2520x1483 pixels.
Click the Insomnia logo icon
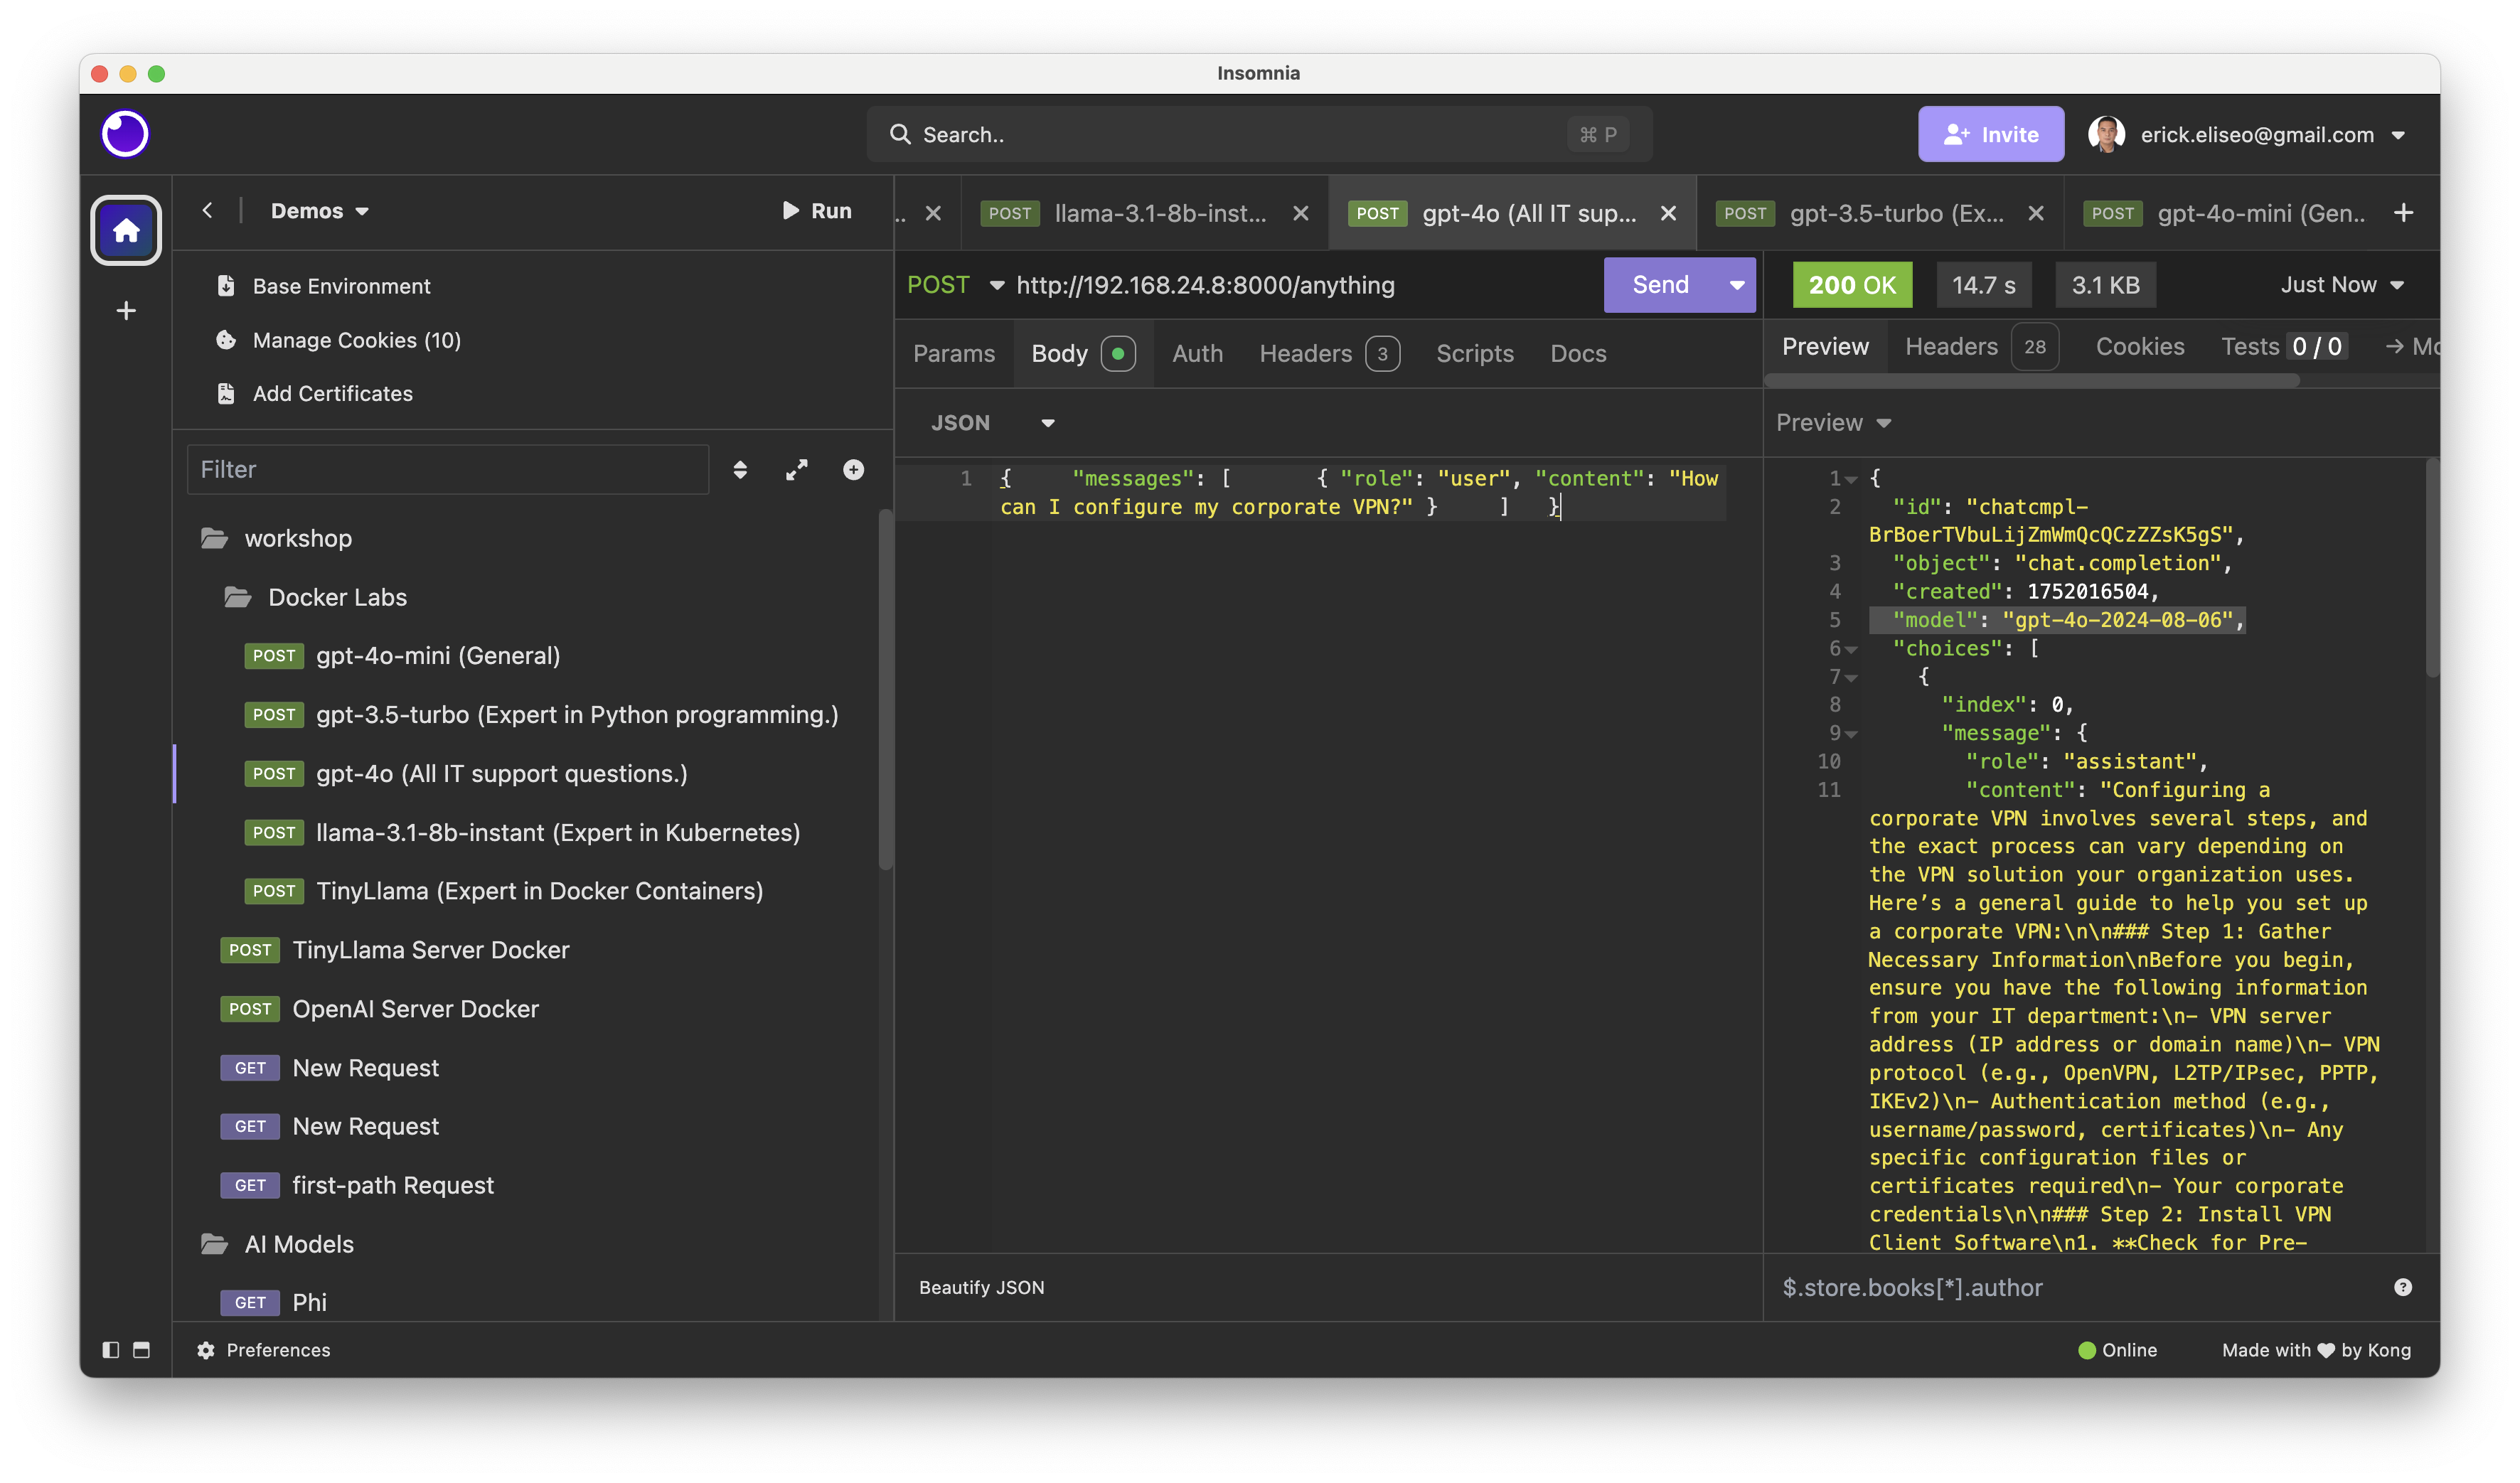coord(125,134)
